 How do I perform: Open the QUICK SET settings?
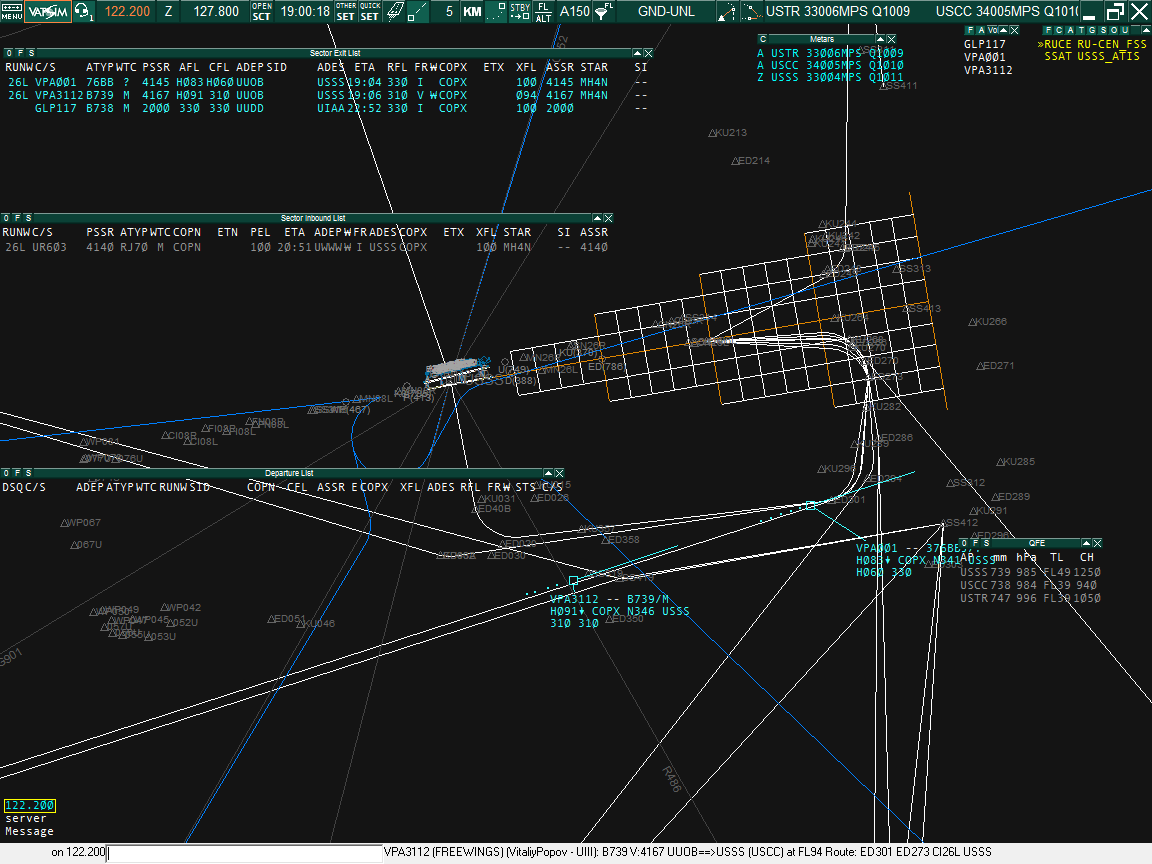pyautogui.click(x=370, y=11)
